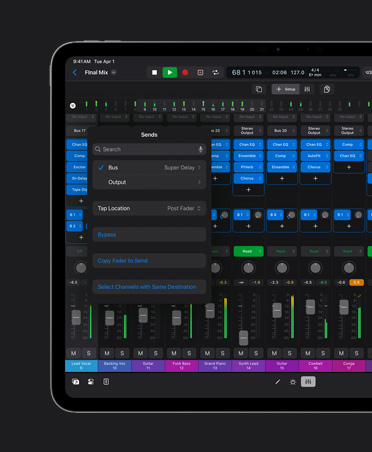Screen dimensions: 372x452
Task: Open the Stereo Output selector on Conga
Action: pos(349,131)
